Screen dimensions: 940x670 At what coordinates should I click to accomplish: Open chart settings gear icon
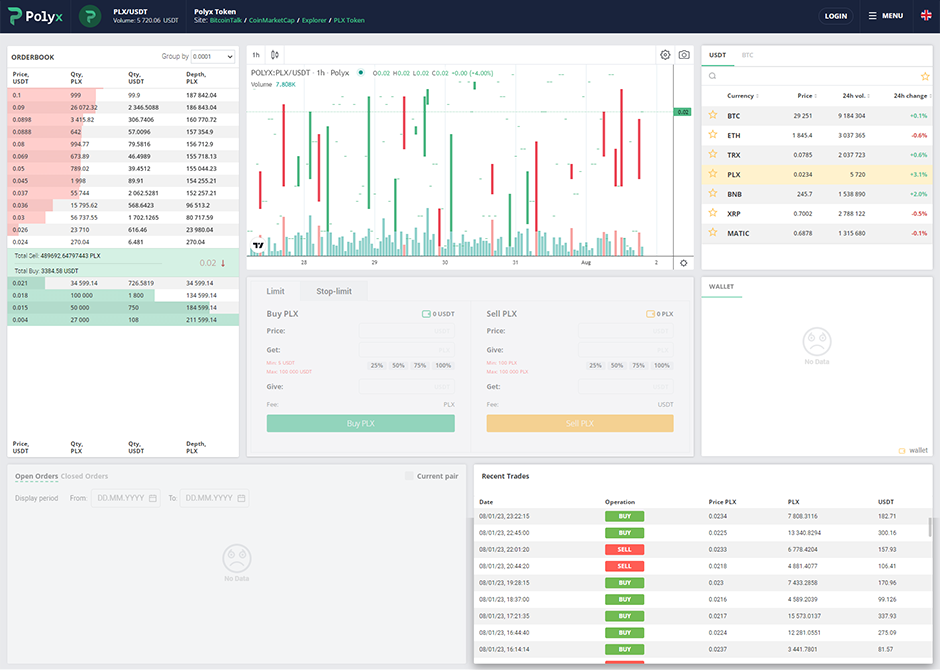[x=665, y=55]
